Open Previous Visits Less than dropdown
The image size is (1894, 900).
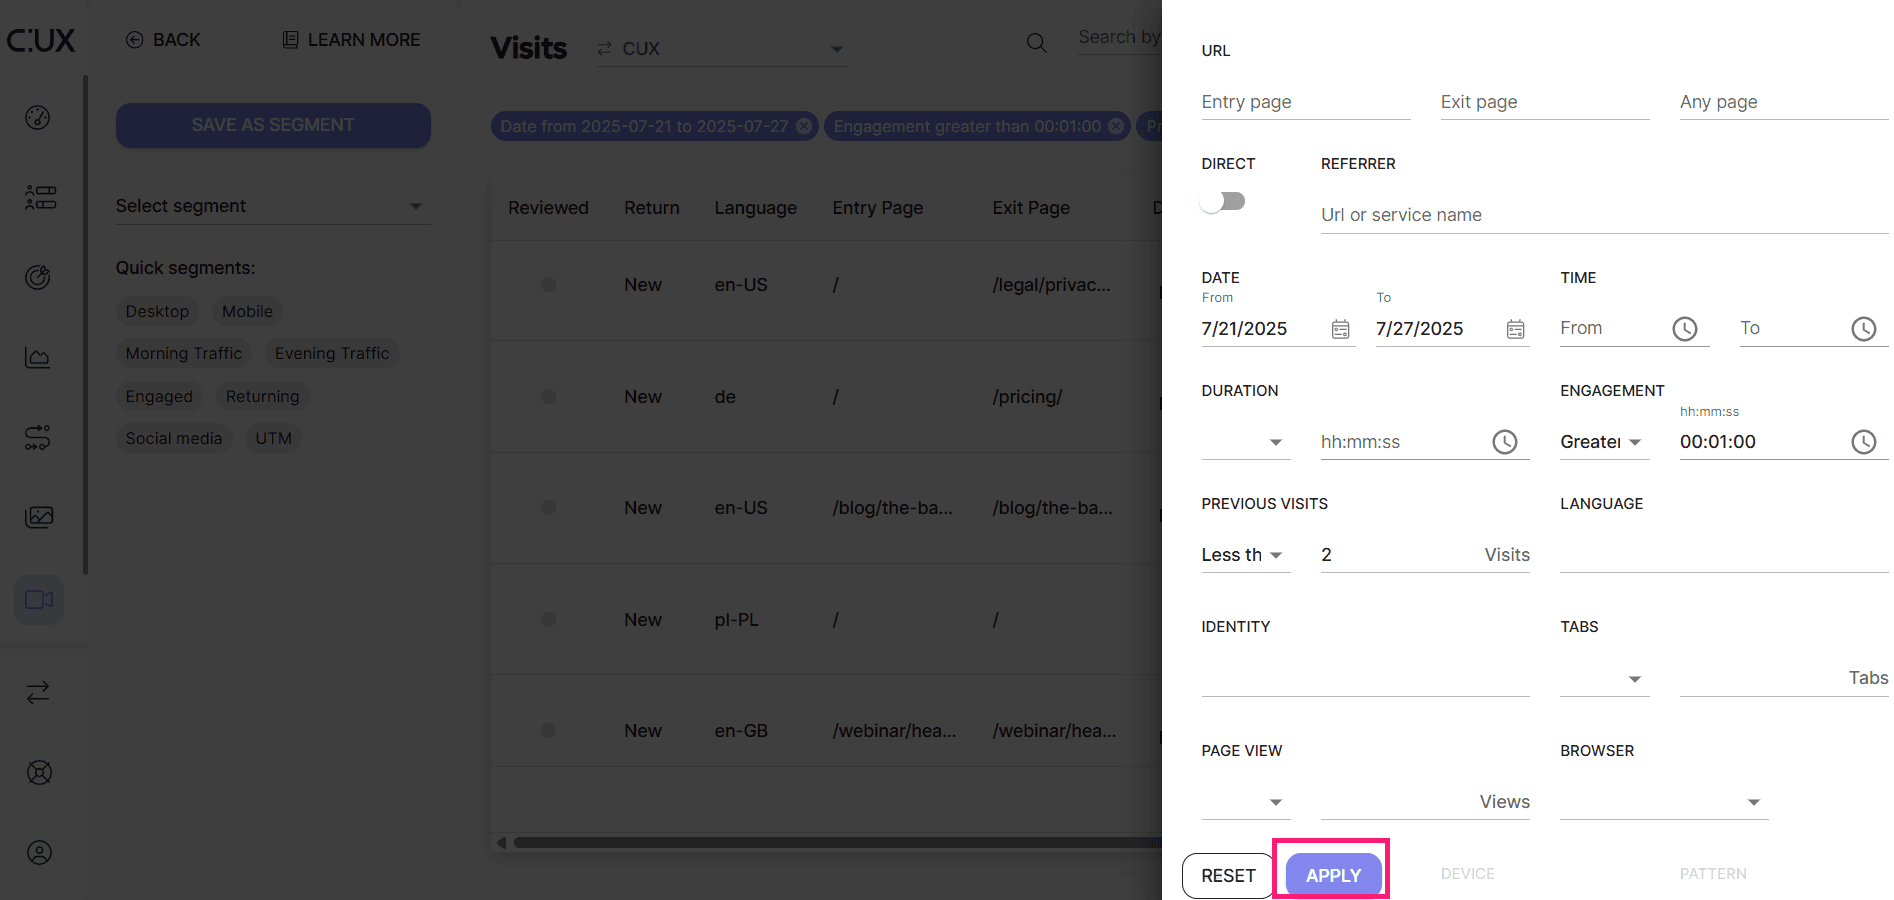pyautogui.click(x=1246, y=555)
